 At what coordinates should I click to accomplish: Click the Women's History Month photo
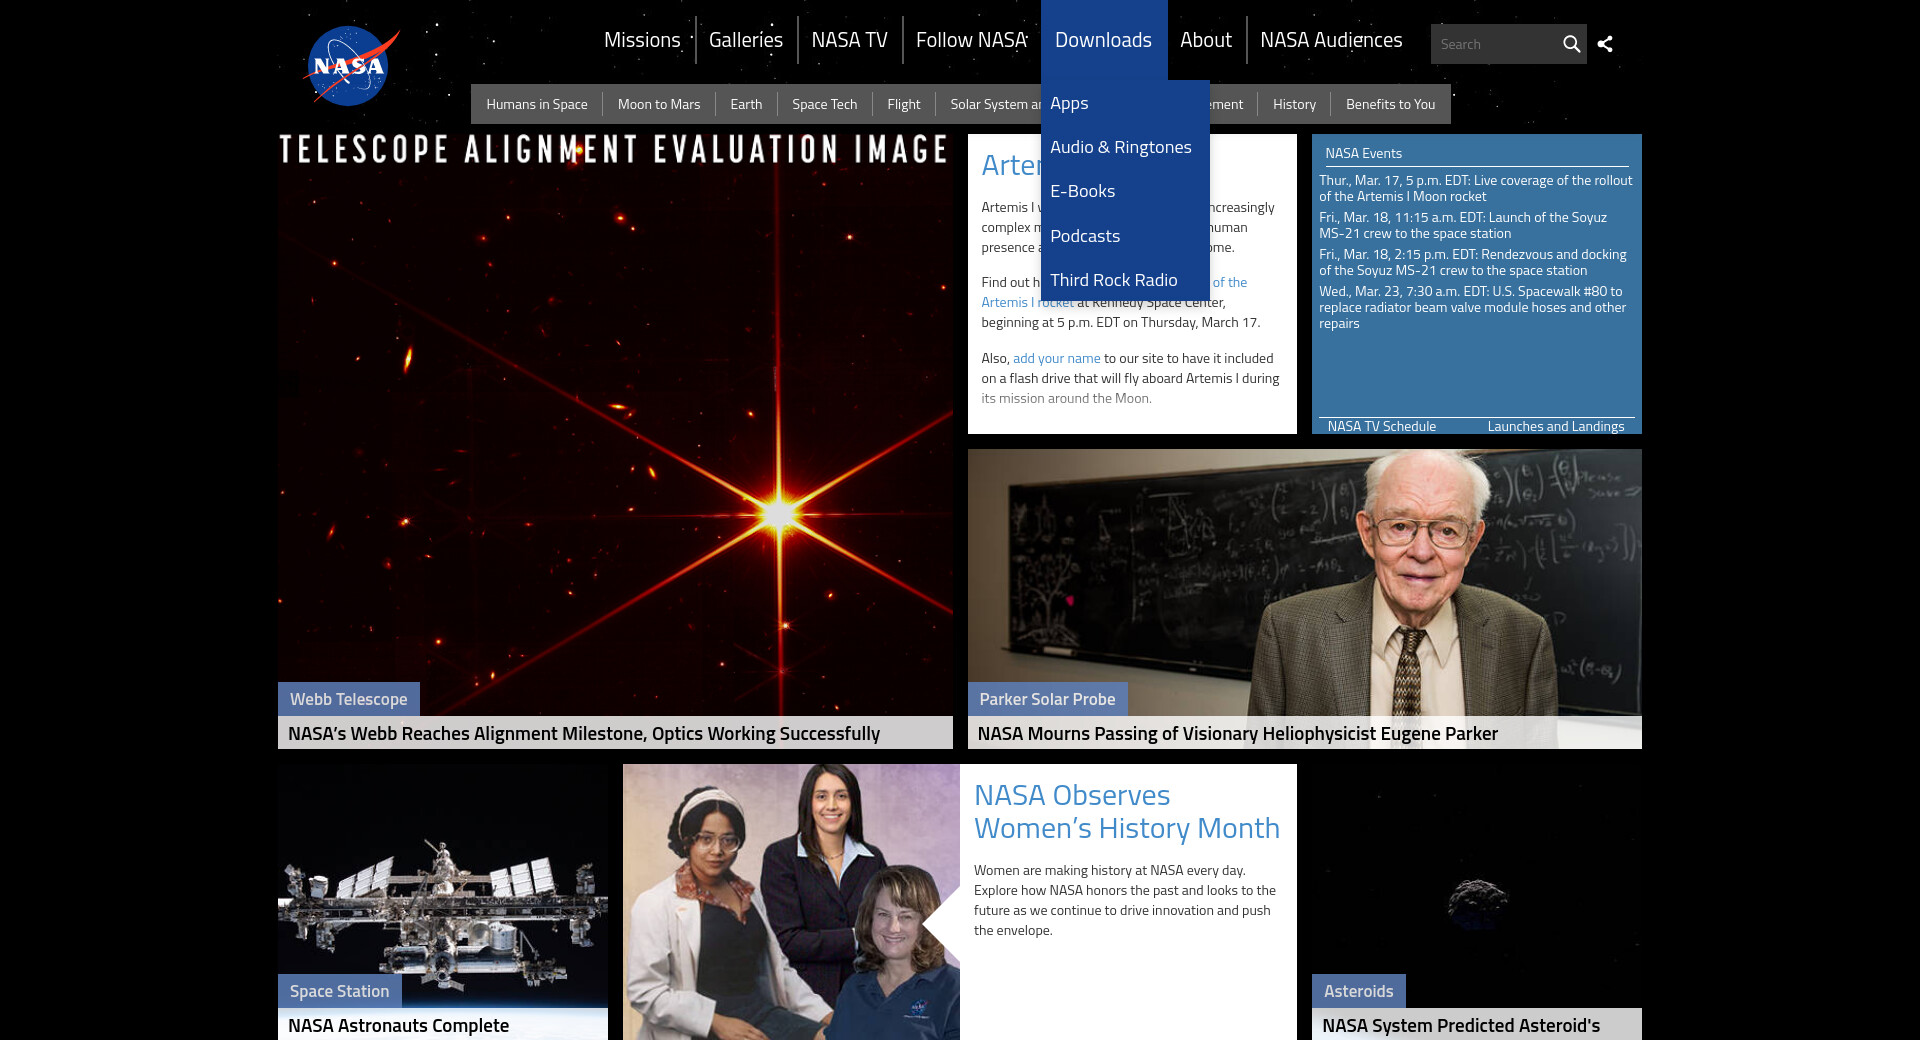pos(791,902)
